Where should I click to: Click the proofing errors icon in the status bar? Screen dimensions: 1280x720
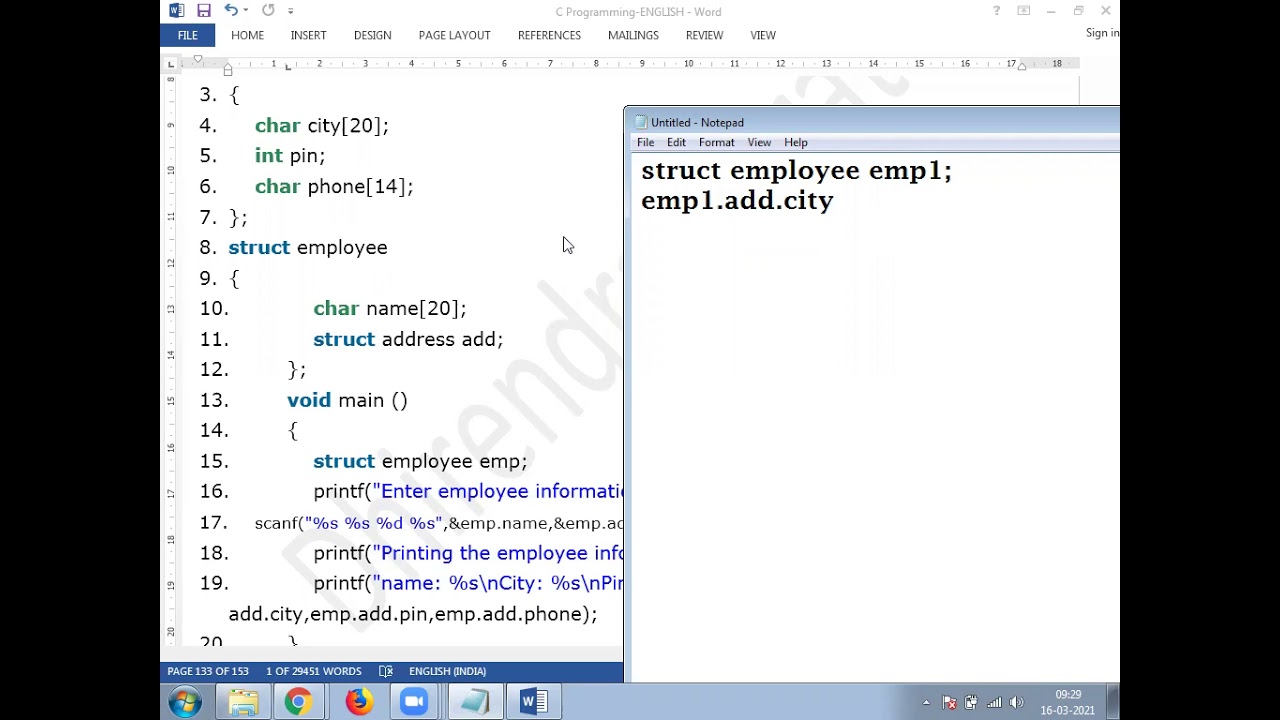tap(386, 671)
